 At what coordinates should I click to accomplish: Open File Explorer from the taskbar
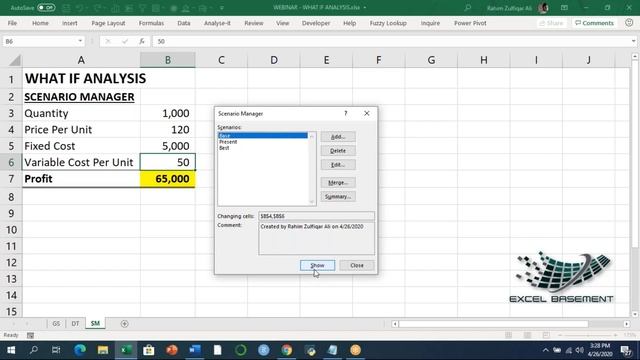pyautogui.click(x=103, y=350)
